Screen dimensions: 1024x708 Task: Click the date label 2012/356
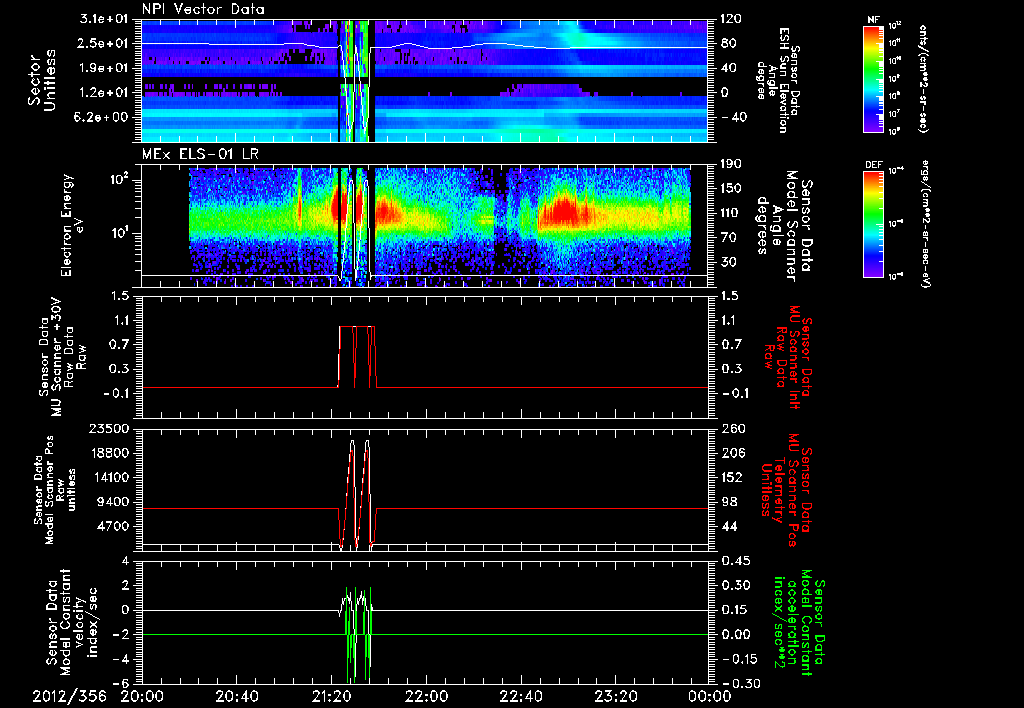click(x=69, y=696)
